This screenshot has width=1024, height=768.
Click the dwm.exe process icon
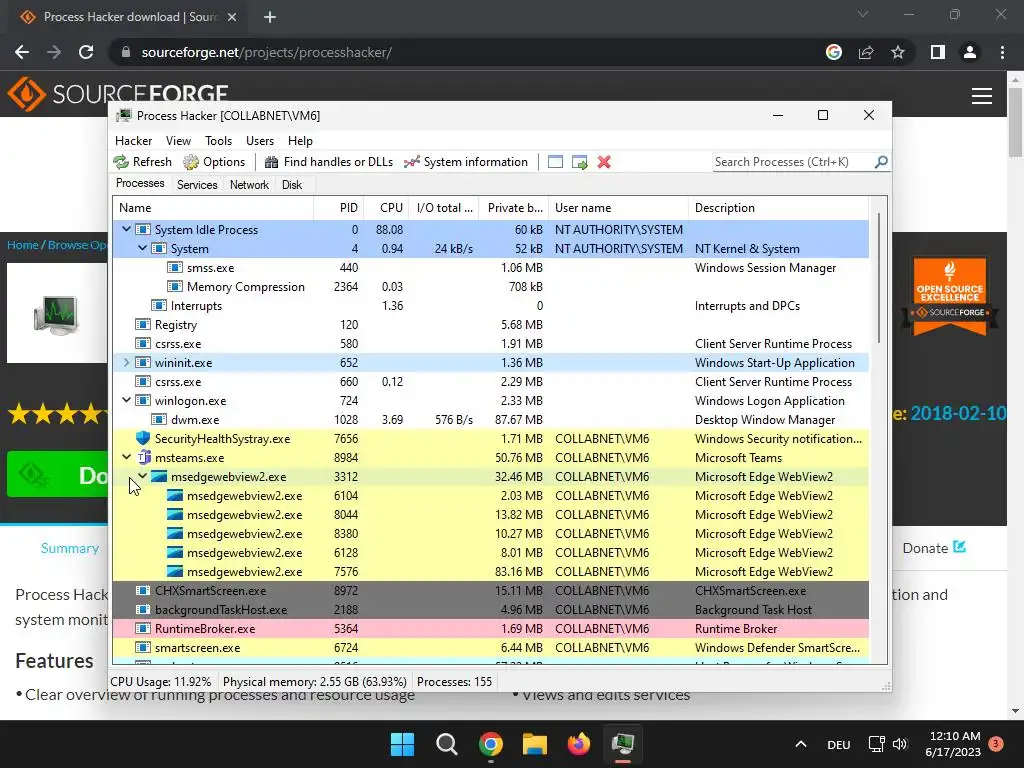pyautogui.click(x=159, y=419)
